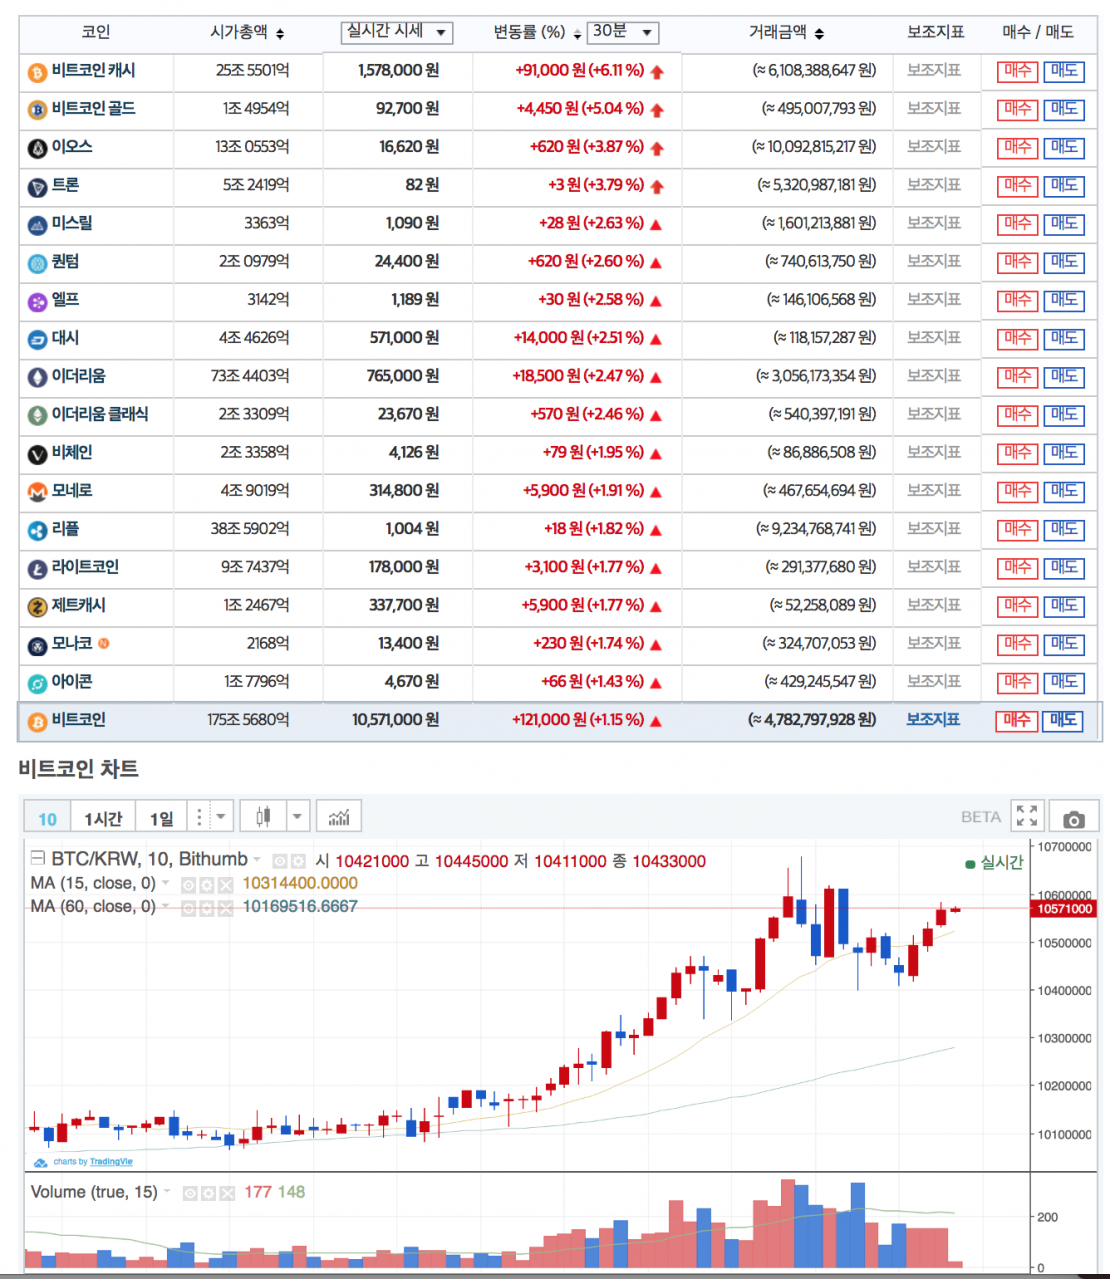The image size is (1110, 1279).
Task: Click the 아이콘 coin icon
Action: [37, 684]
